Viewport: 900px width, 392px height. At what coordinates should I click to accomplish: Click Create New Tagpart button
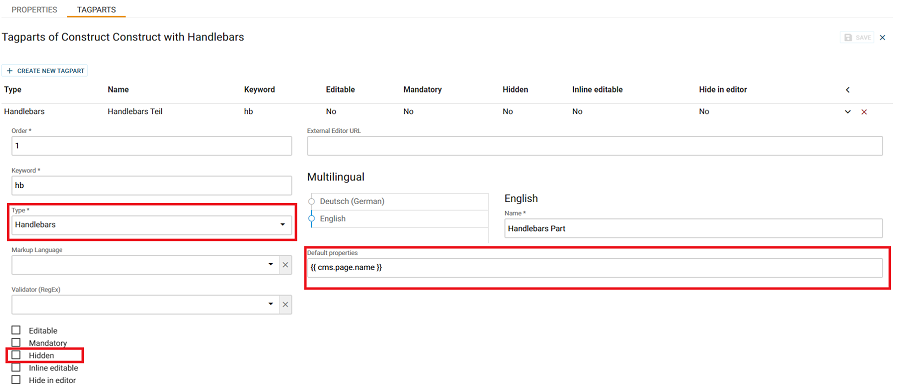45,71
